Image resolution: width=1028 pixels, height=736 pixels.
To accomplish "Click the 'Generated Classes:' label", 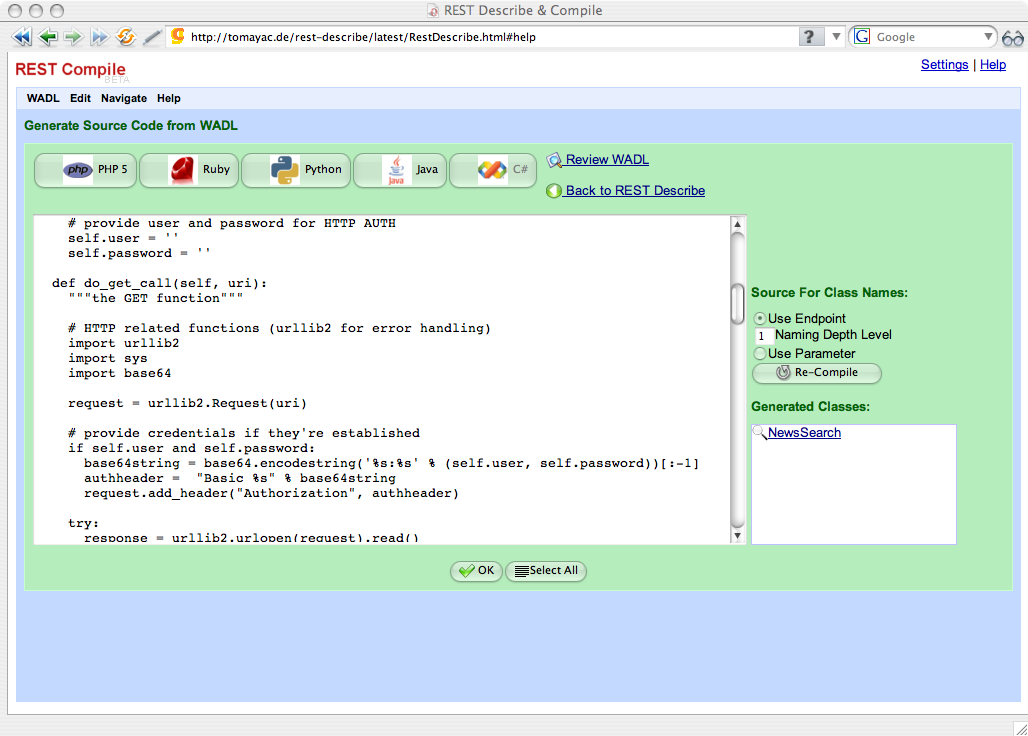I will 810,407.
